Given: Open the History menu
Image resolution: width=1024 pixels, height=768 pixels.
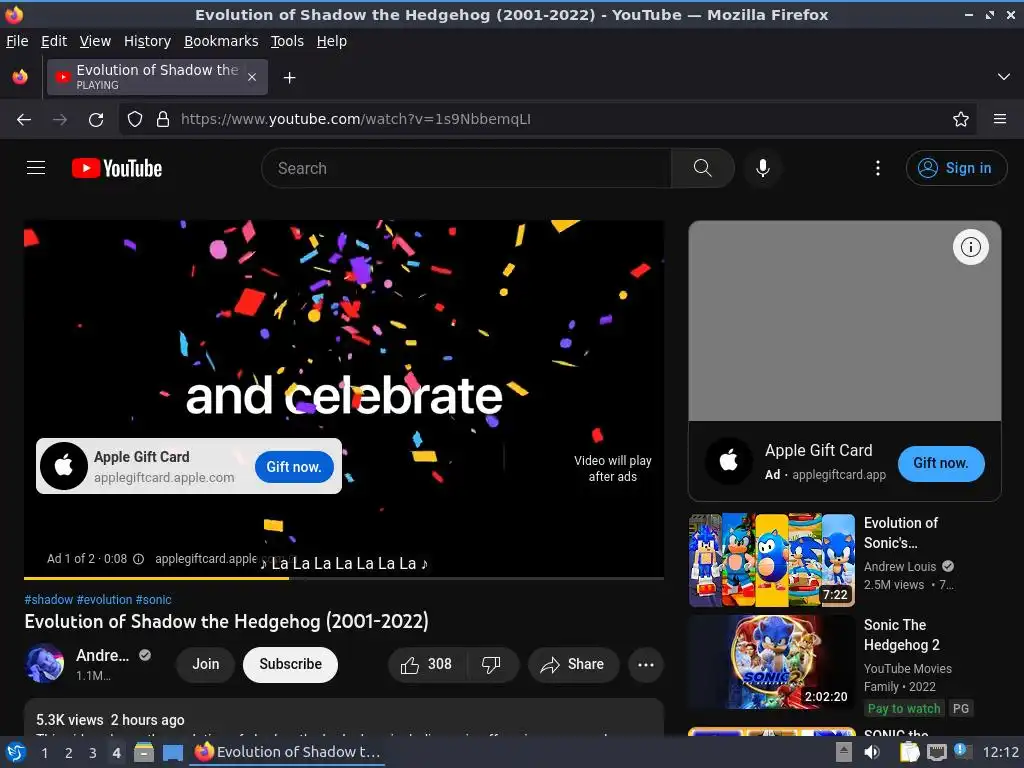Looking at the screenshot, I should 148,41.
